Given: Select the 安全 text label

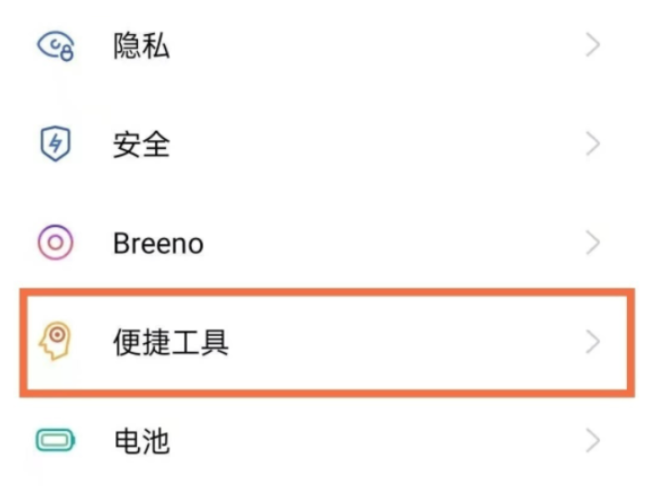Looking at the screenshot, I should point(141,145).
